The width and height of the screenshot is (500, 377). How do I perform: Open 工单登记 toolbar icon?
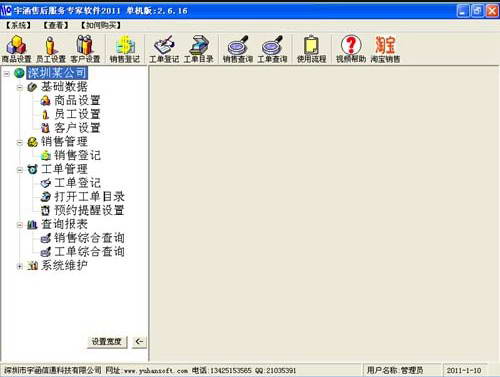(164, 49)
